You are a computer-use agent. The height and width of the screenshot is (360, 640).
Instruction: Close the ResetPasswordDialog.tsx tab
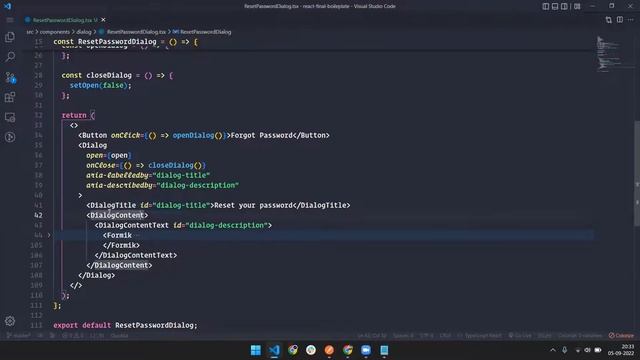(x=103, y=20)
